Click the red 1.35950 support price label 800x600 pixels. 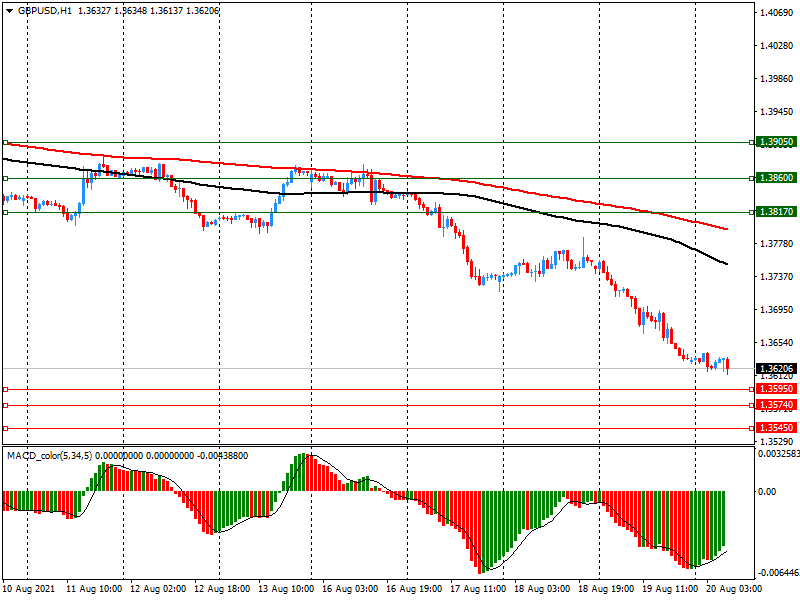coord(776,389)
